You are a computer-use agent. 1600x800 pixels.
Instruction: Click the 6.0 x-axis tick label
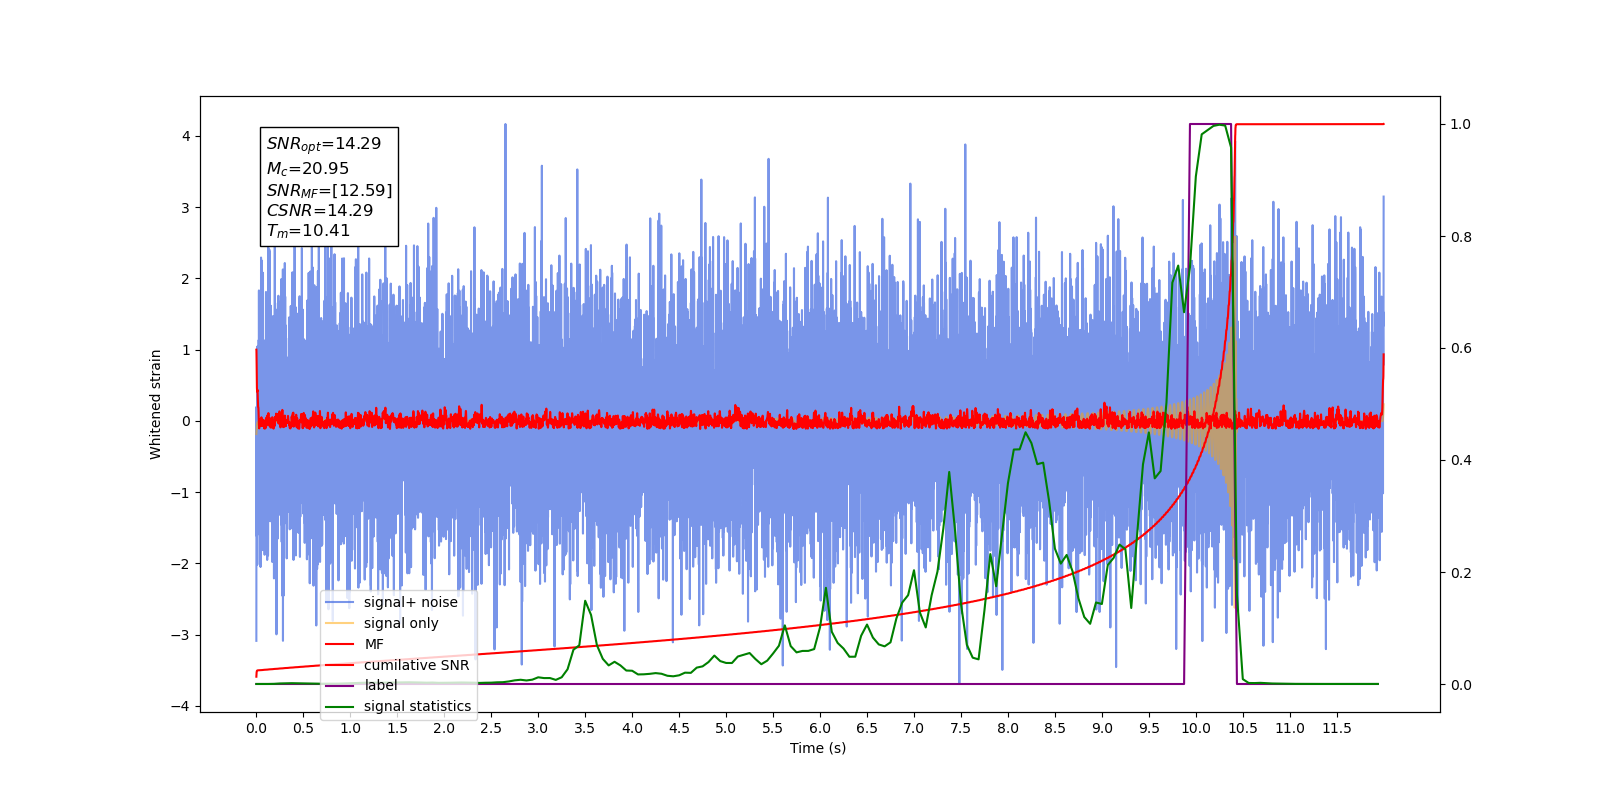[x=820, y=728]
